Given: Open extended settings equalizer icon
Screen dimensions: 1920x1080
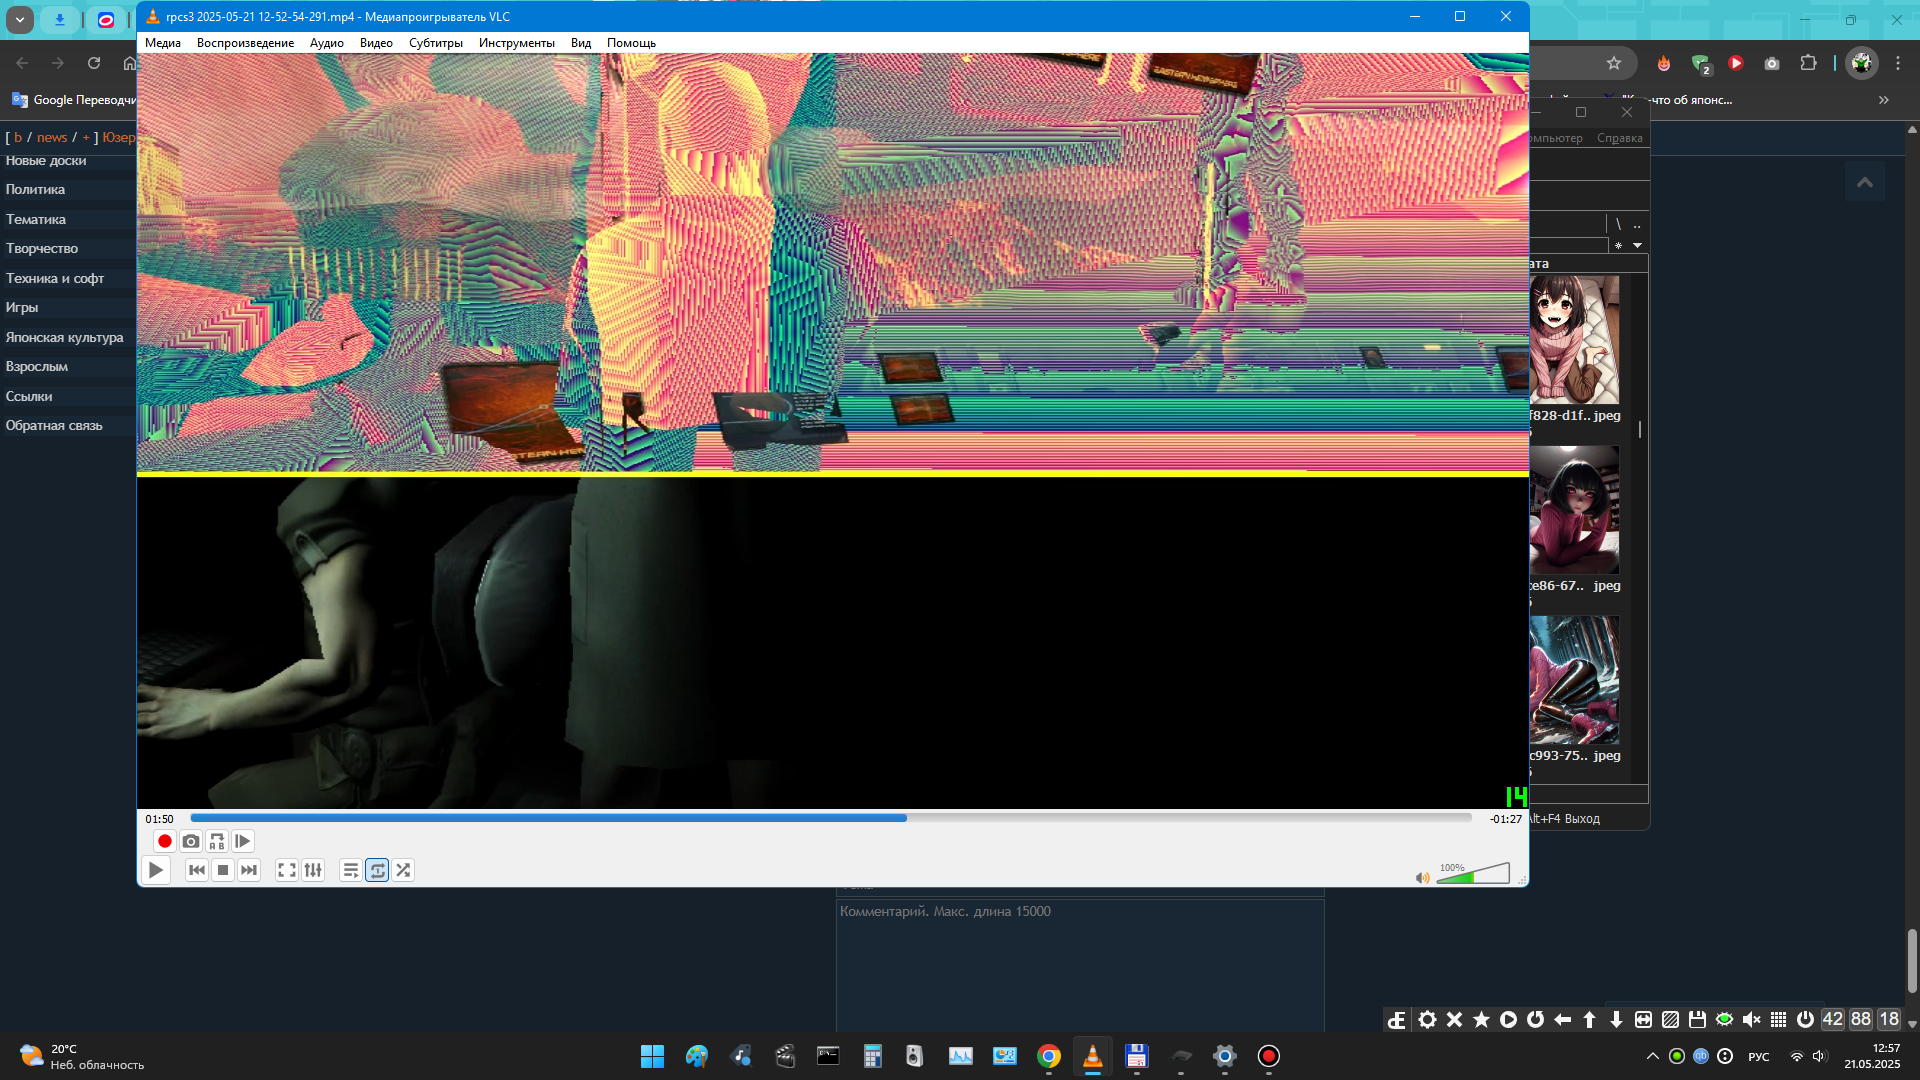Looking at the screenshot, I should 313,870.
